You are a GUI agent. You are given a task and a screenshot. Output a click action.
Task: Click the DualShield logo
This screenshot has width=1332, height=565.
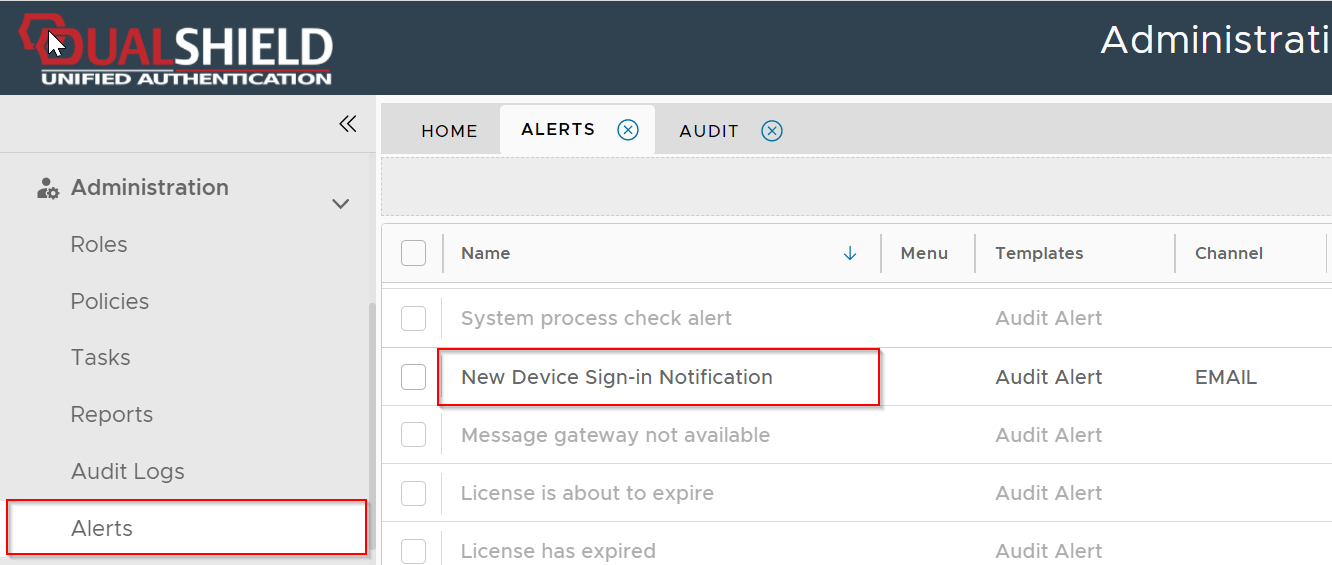(176, 50)
